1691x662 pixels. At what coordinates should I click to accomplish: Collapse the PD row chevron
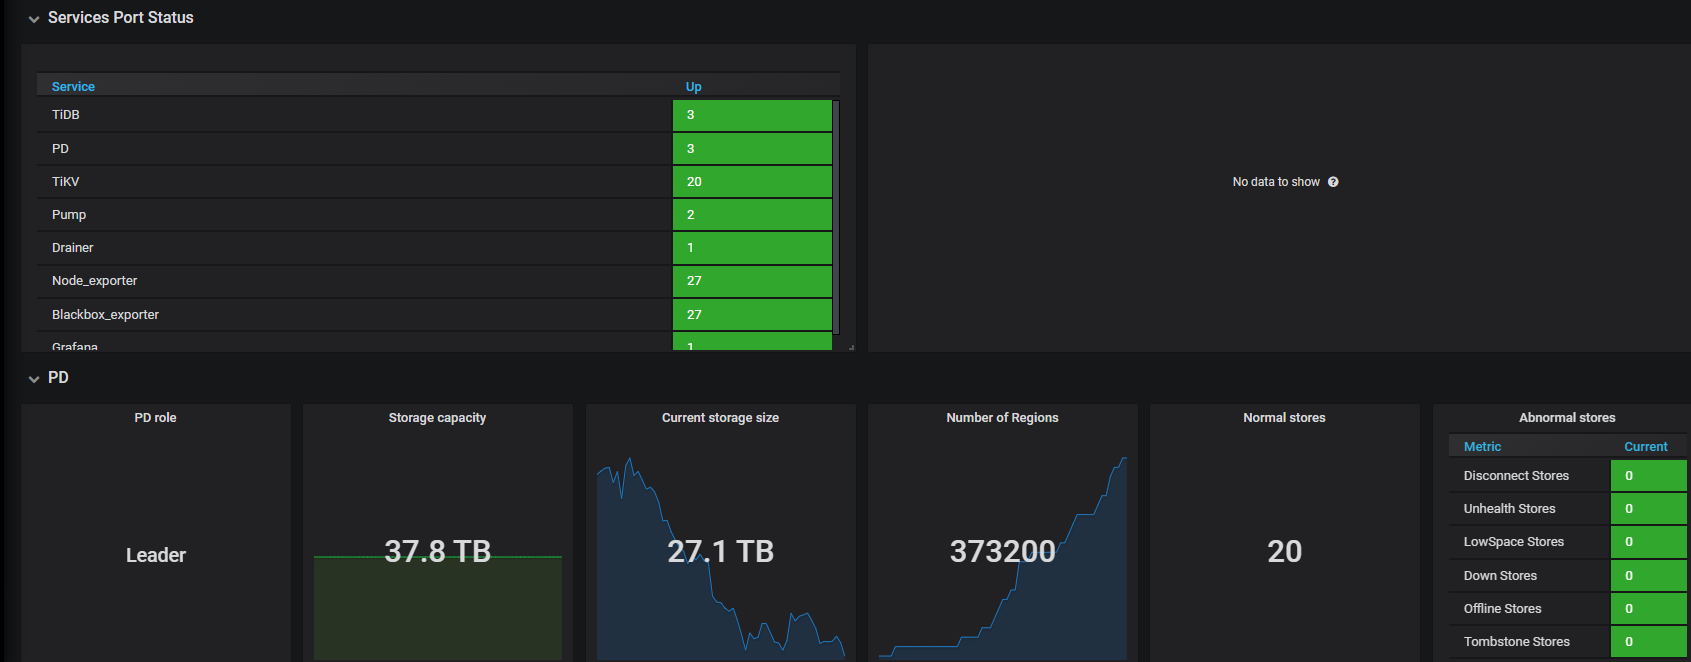click(34, 379)
